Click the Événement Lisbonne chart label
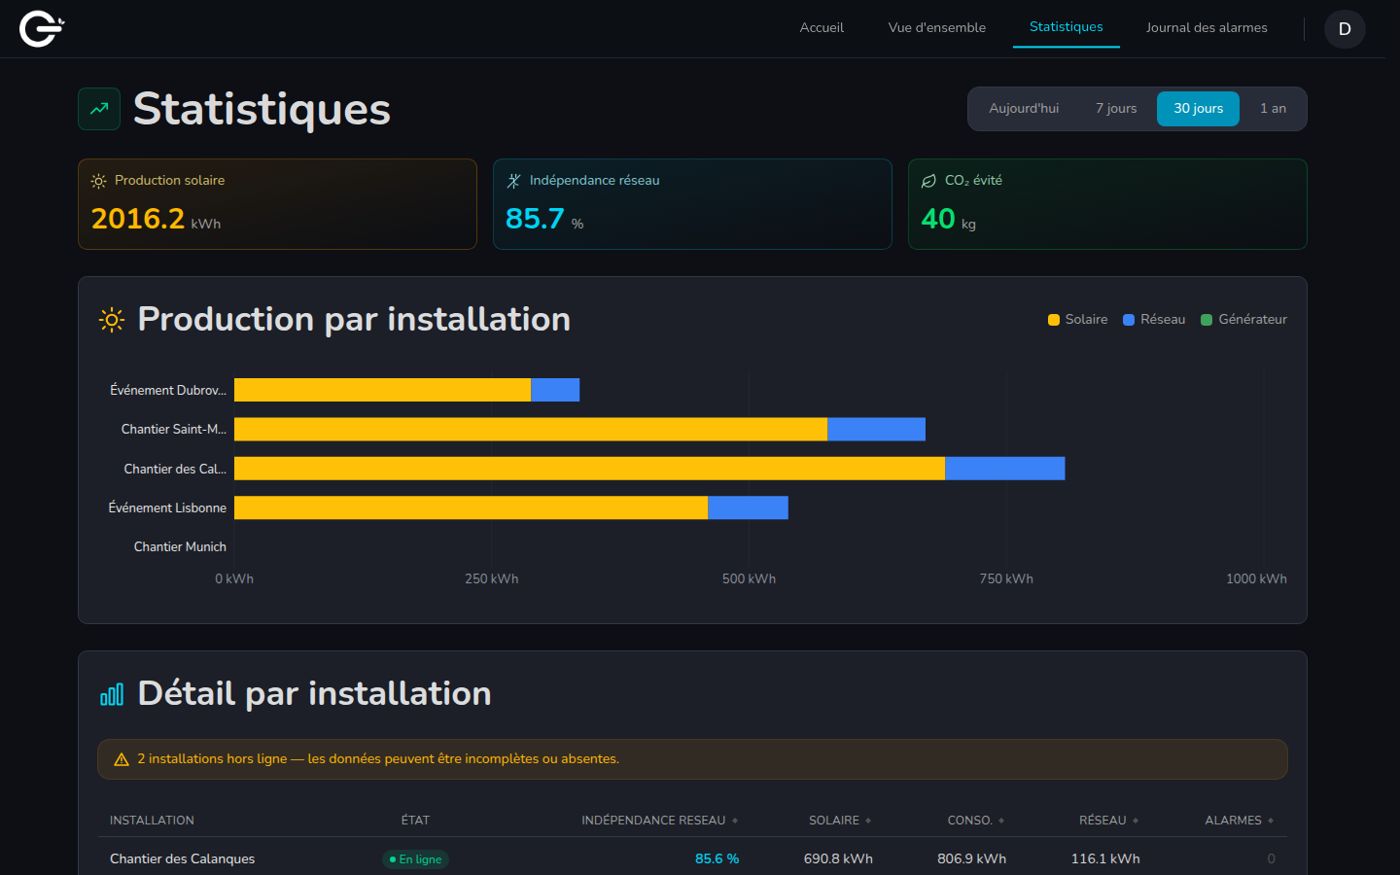Image resolution: width=1400 pixels, height=875 pixels. (167, 508)
